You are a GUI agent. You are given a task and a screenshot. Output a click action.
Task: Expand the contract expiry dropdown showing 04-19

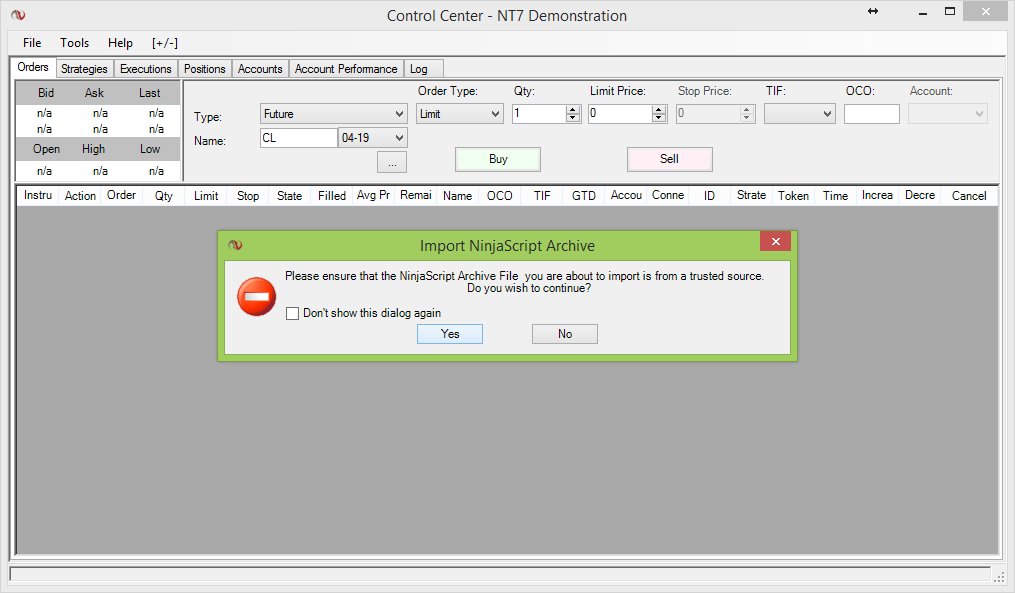pos(373,138)
